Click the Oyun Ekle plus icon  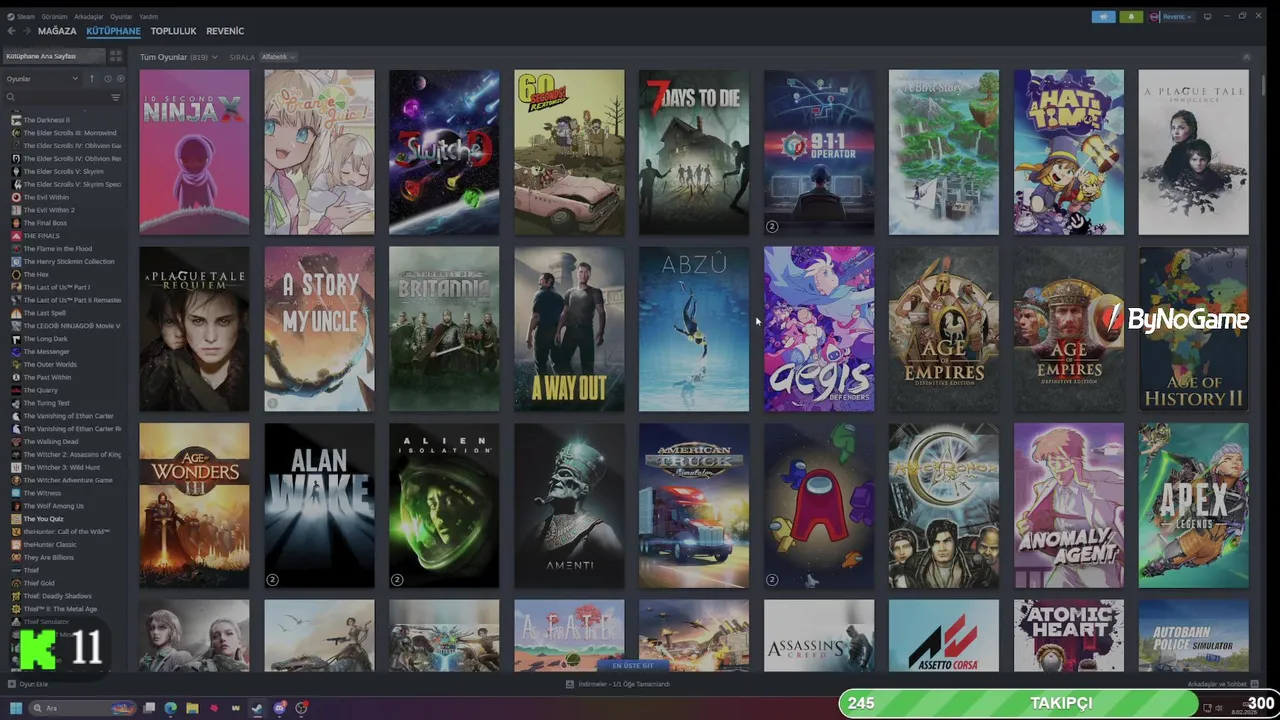[12, 684]
